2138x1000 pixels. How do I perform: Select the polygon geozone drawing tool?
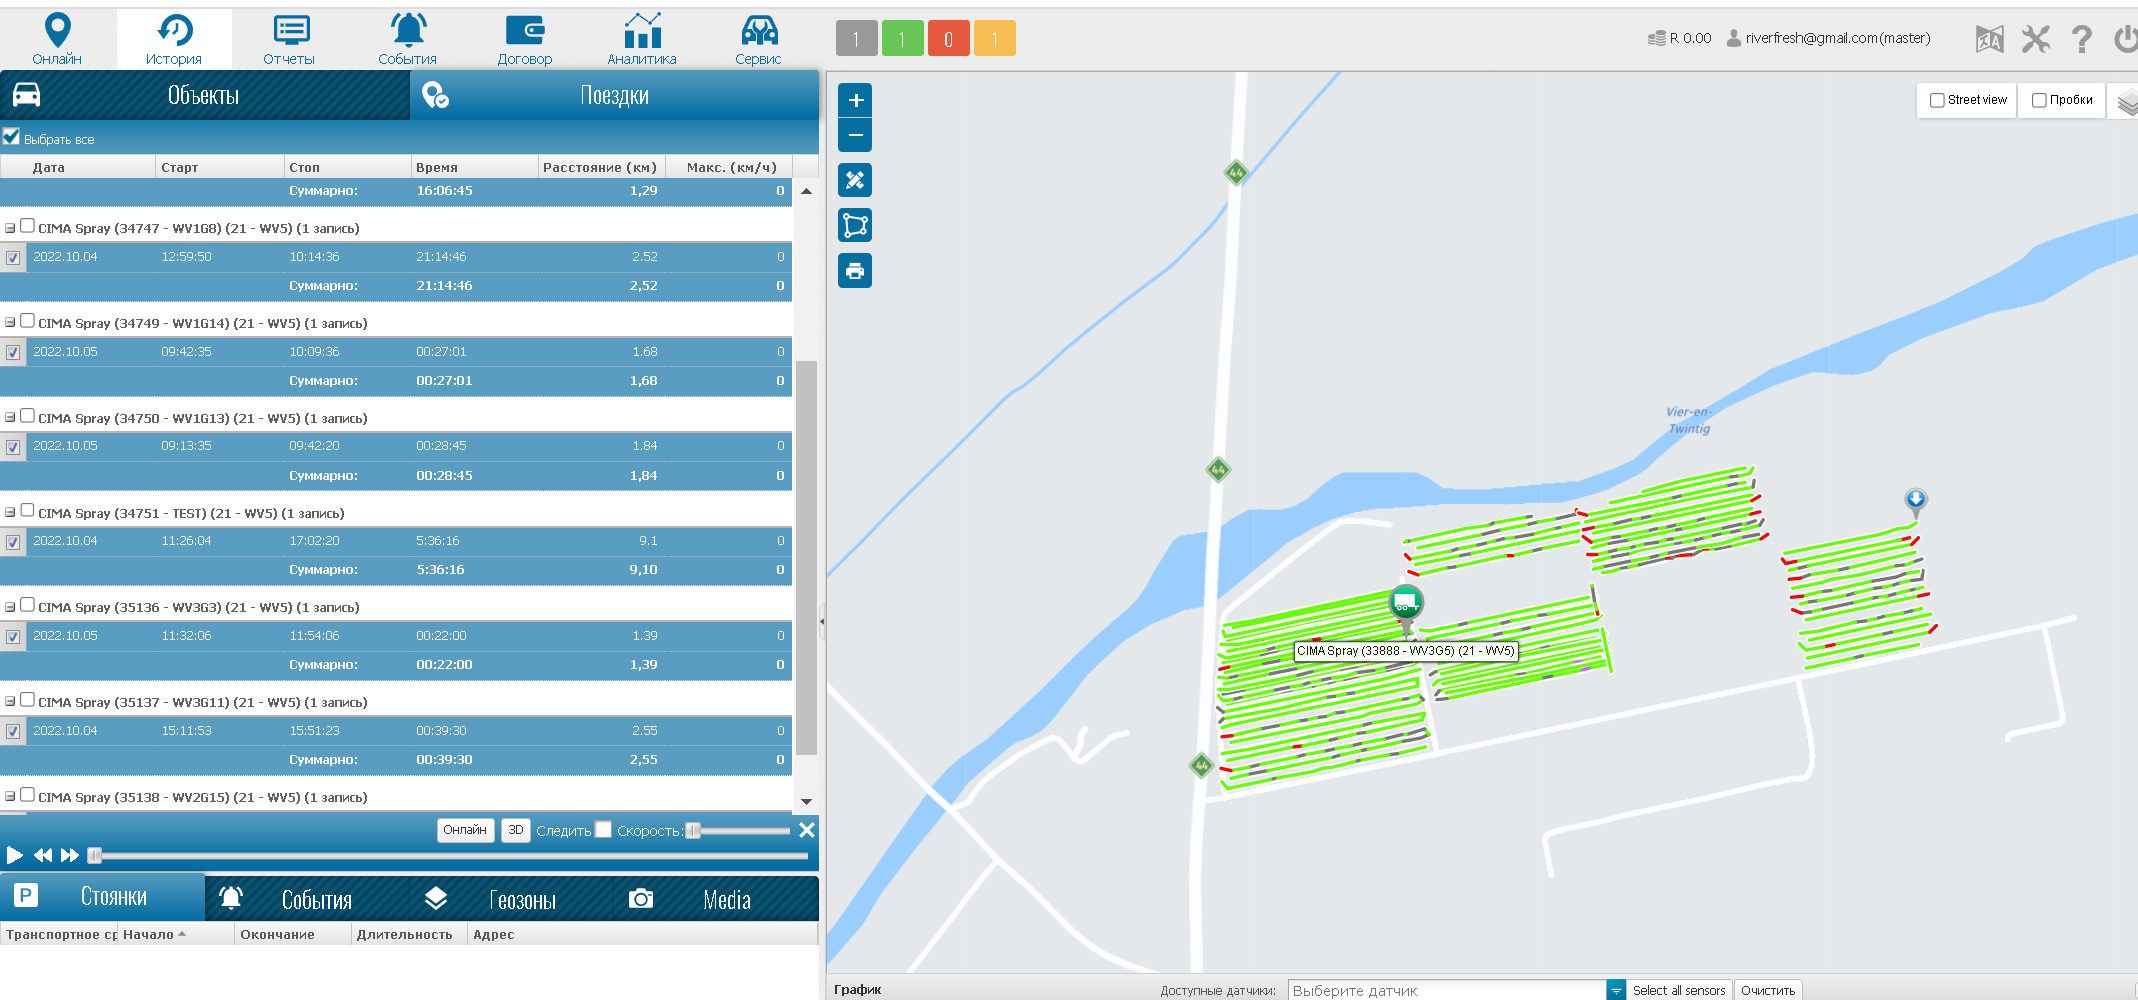pos(855,225)
